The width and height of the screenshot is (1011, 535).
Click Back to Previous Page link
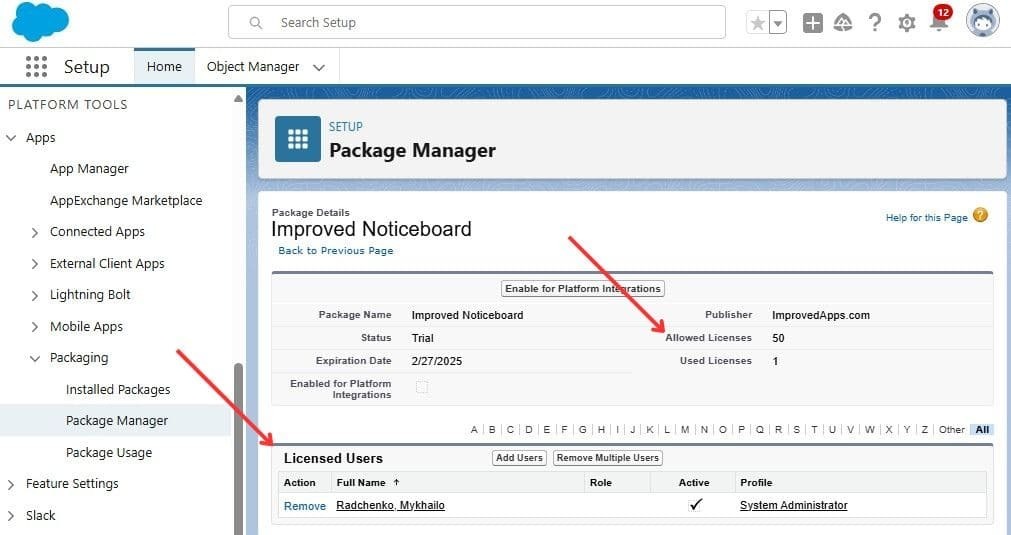click(335, 250)
